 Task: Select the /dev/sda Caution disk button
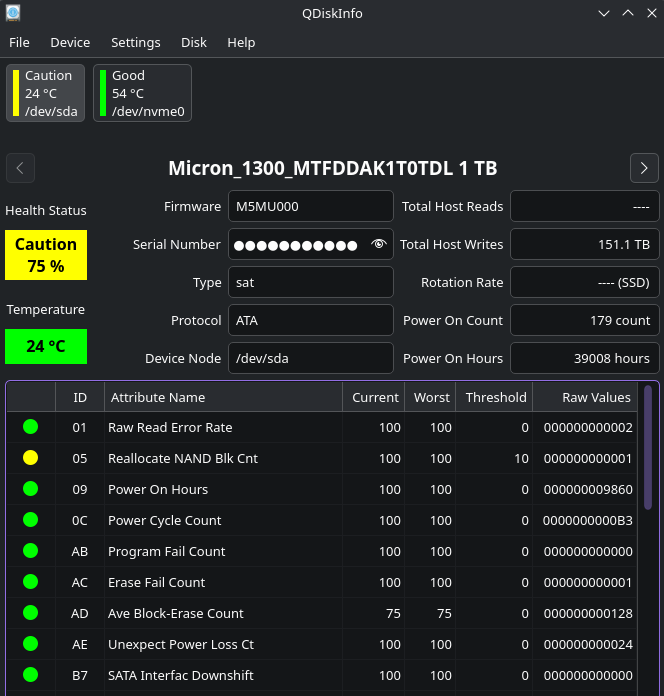(x=46, y=93)
